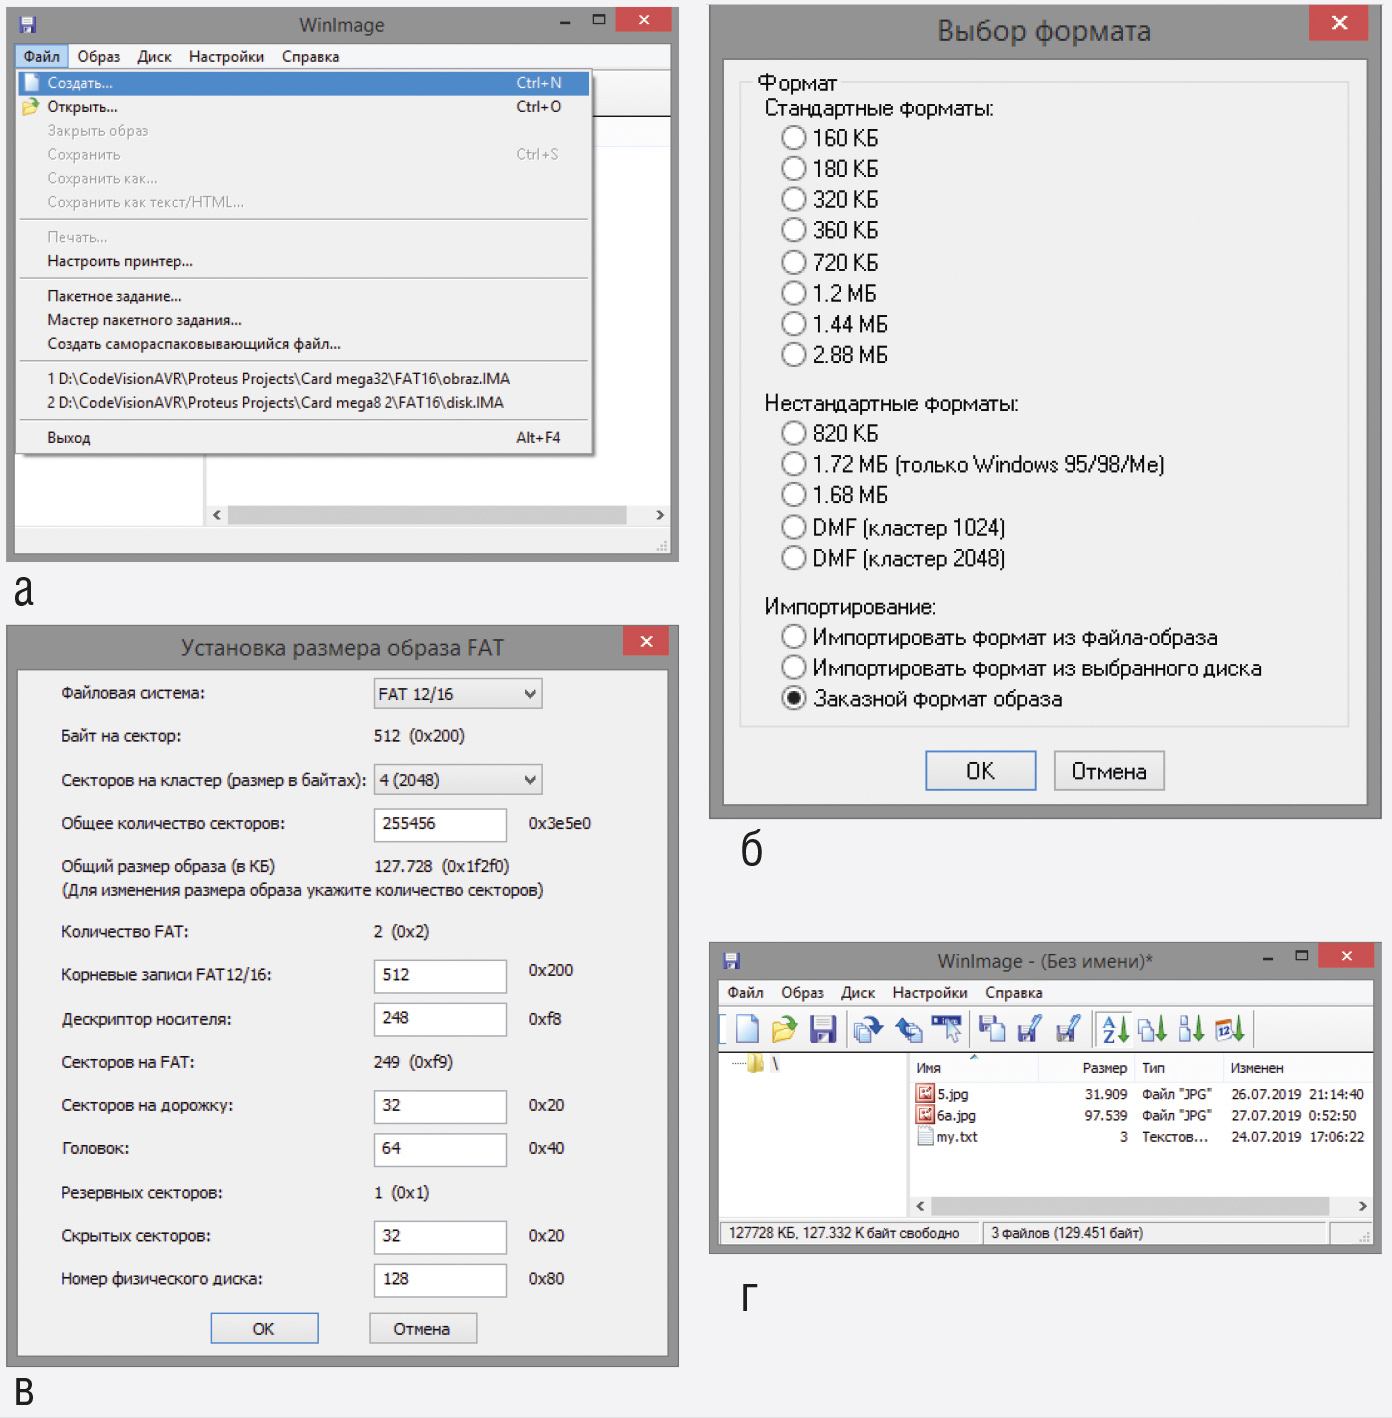Click Создать... in the Файл menu
The image size is (1392, 1418).
[304, 83]
